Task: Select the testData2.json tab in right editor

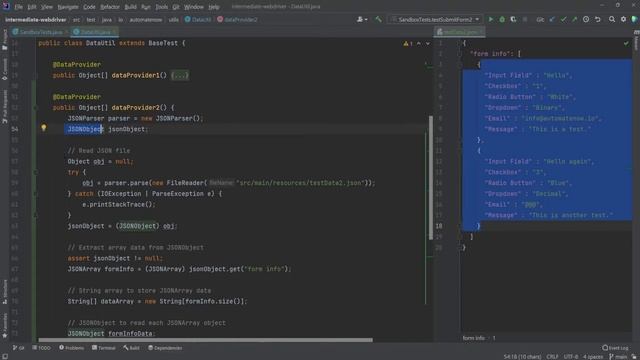Action: [460, 32]
